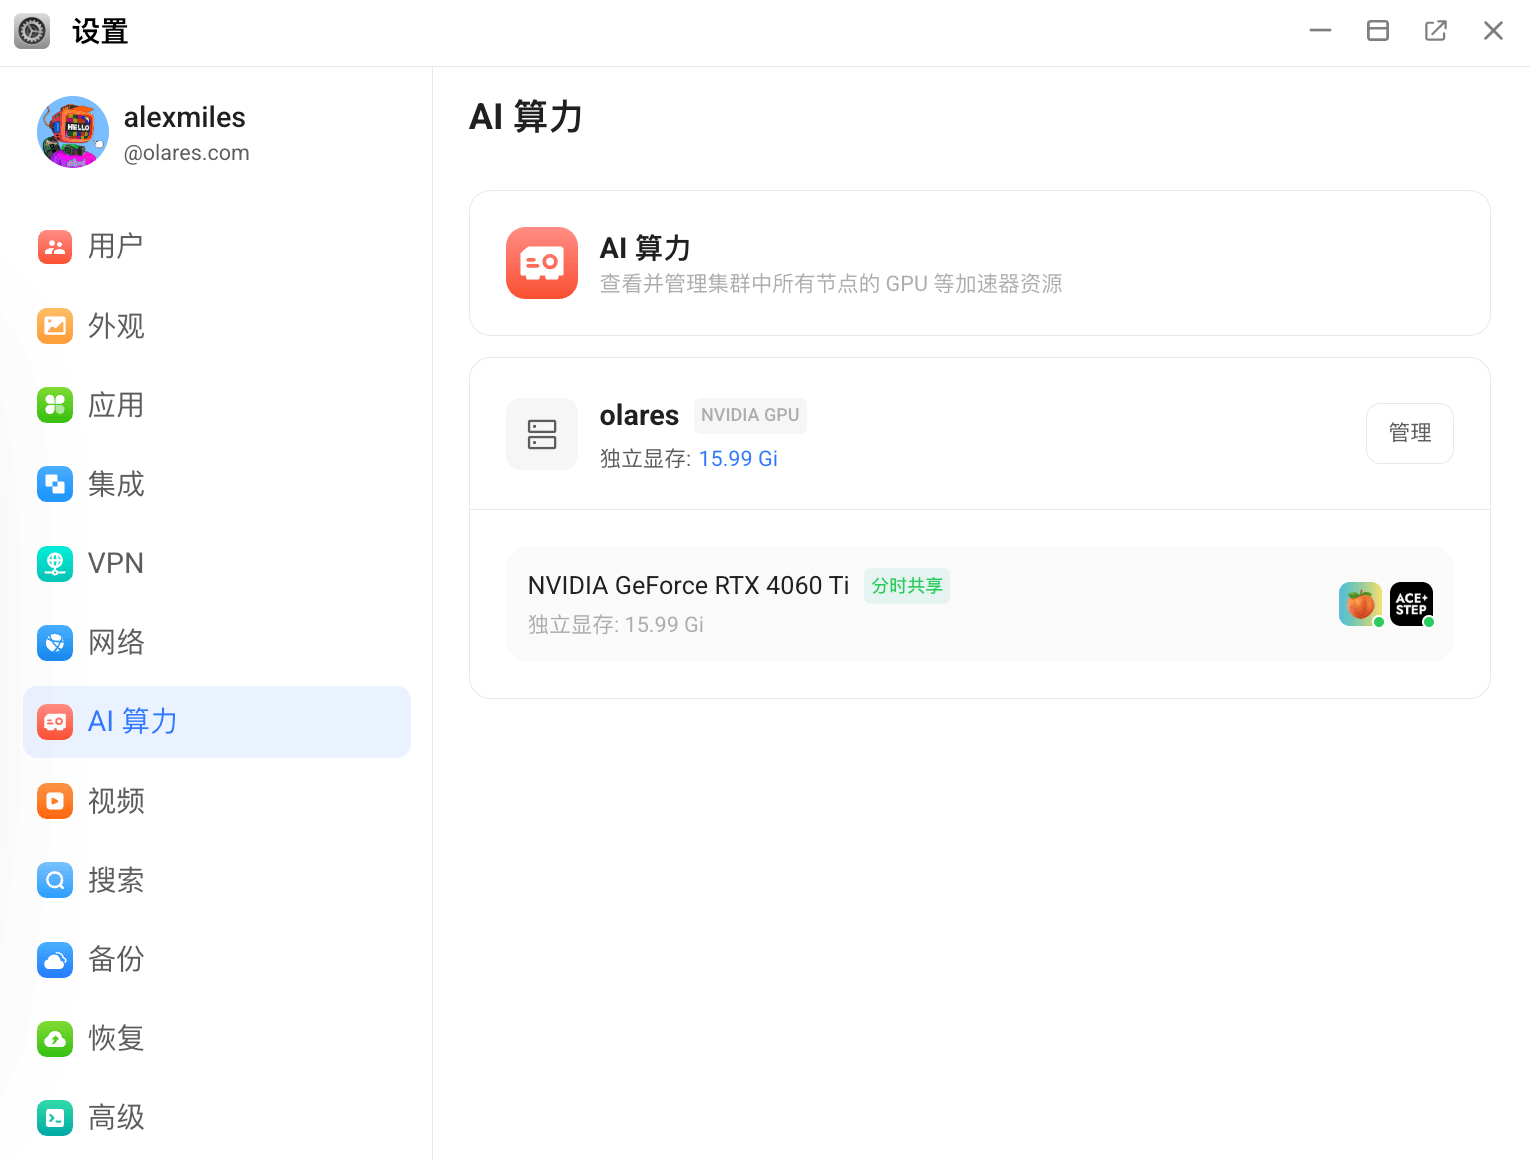Click the grey 独立显存: 15.99 Gi text
The height and width of the screenshot is (1160, 1530).
tap(616, 625)
